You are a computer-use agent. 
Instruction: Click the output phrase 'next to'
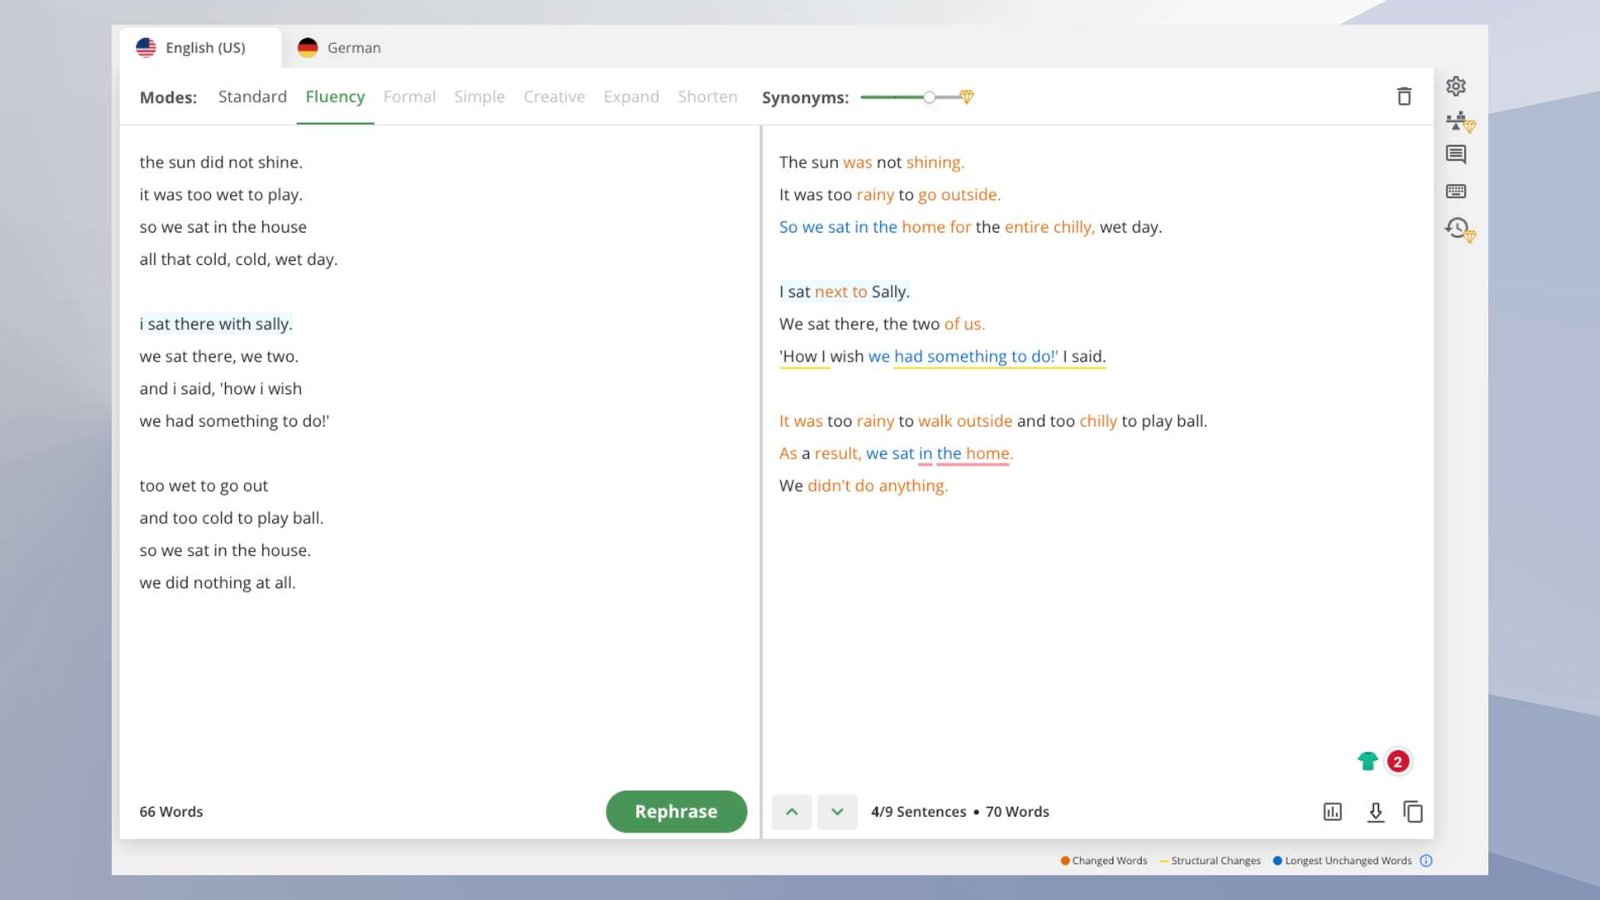coord(841,292)
